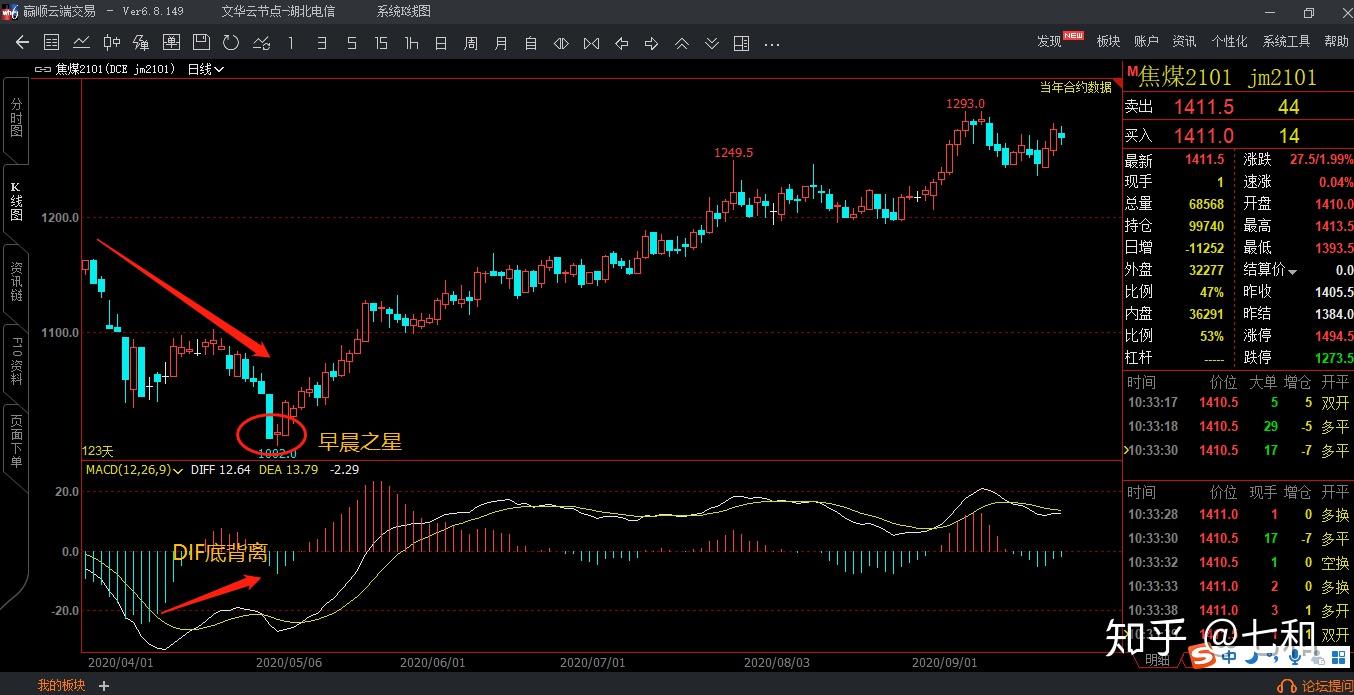Viewport: 1354px width, 695px height.
Task: Click the headphone forum icon
Action: pyautogui.click(x=1286, y=686)
